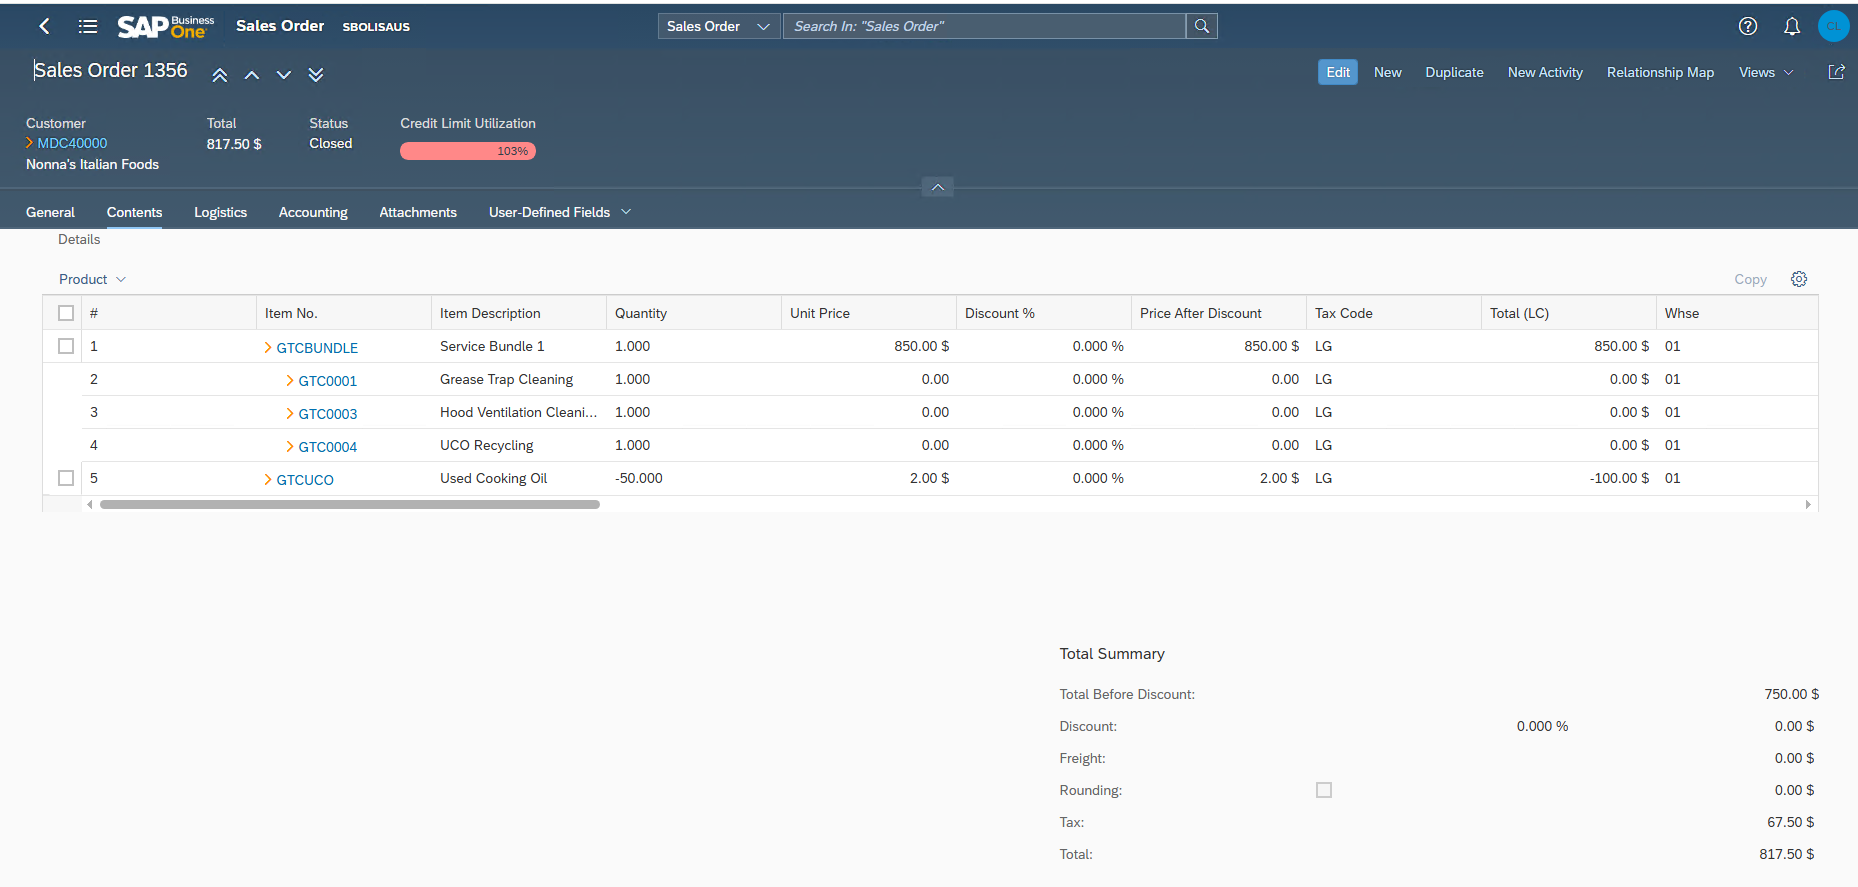The height and width of the screenshot is (887, 1858).
Task: Open the main menu list icon
Action: click(88, 26)
